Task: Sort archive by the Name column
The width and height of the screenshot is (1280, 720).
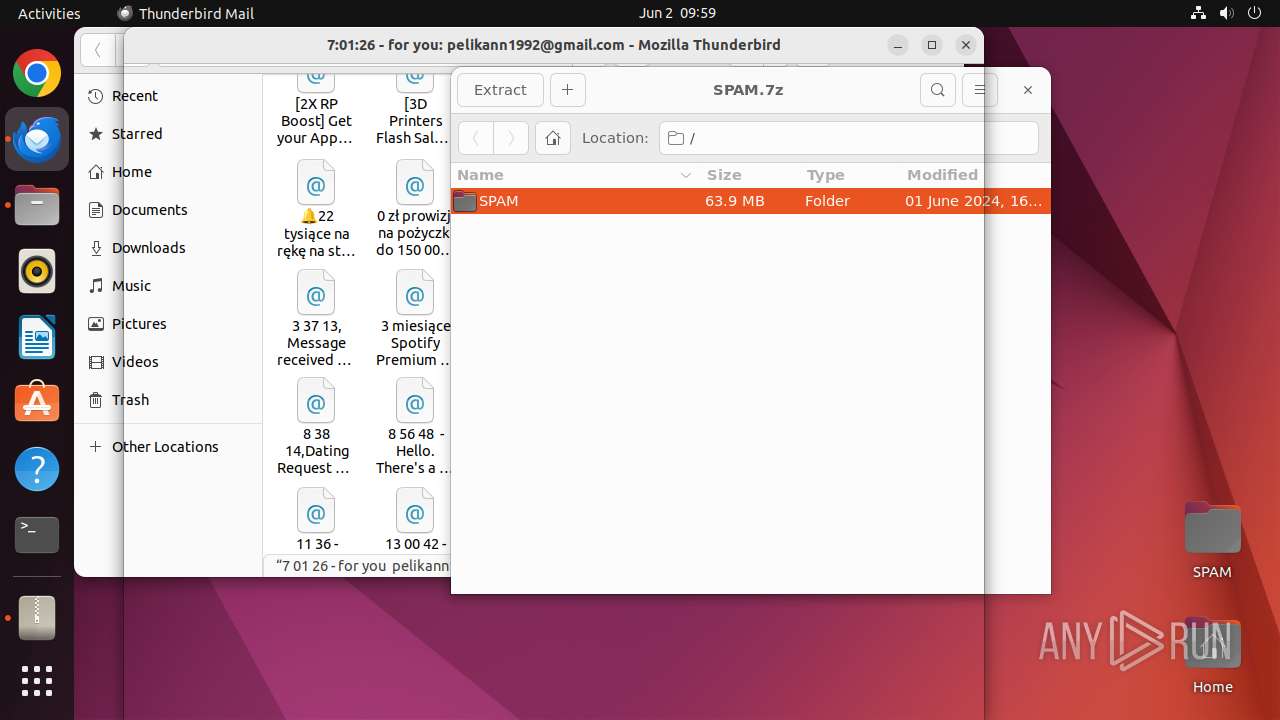Action: point(575,175)
